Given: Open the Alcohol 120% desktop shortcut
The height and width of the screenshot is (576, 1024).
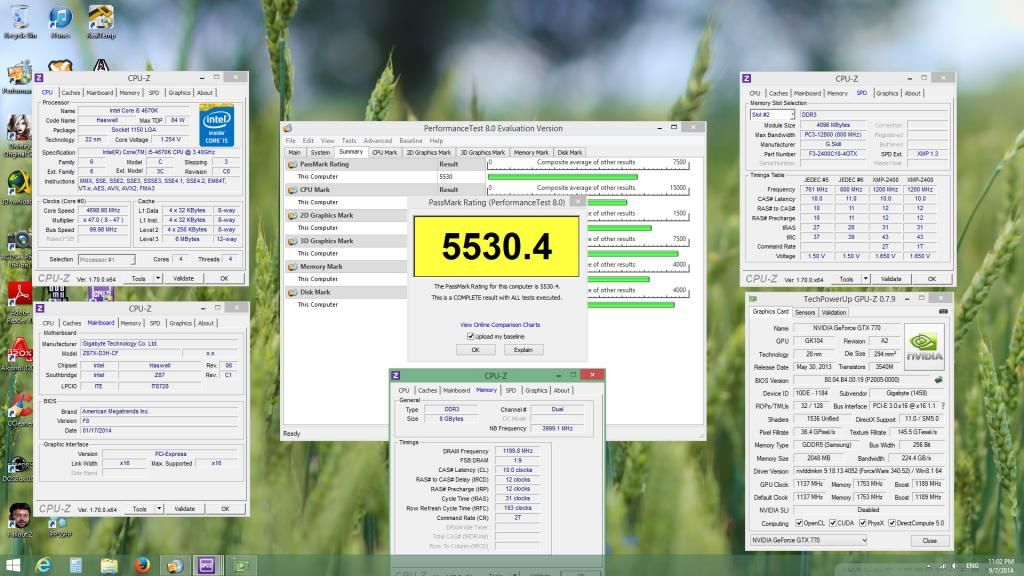Looking at the screenshot, I should pos(19,355).
